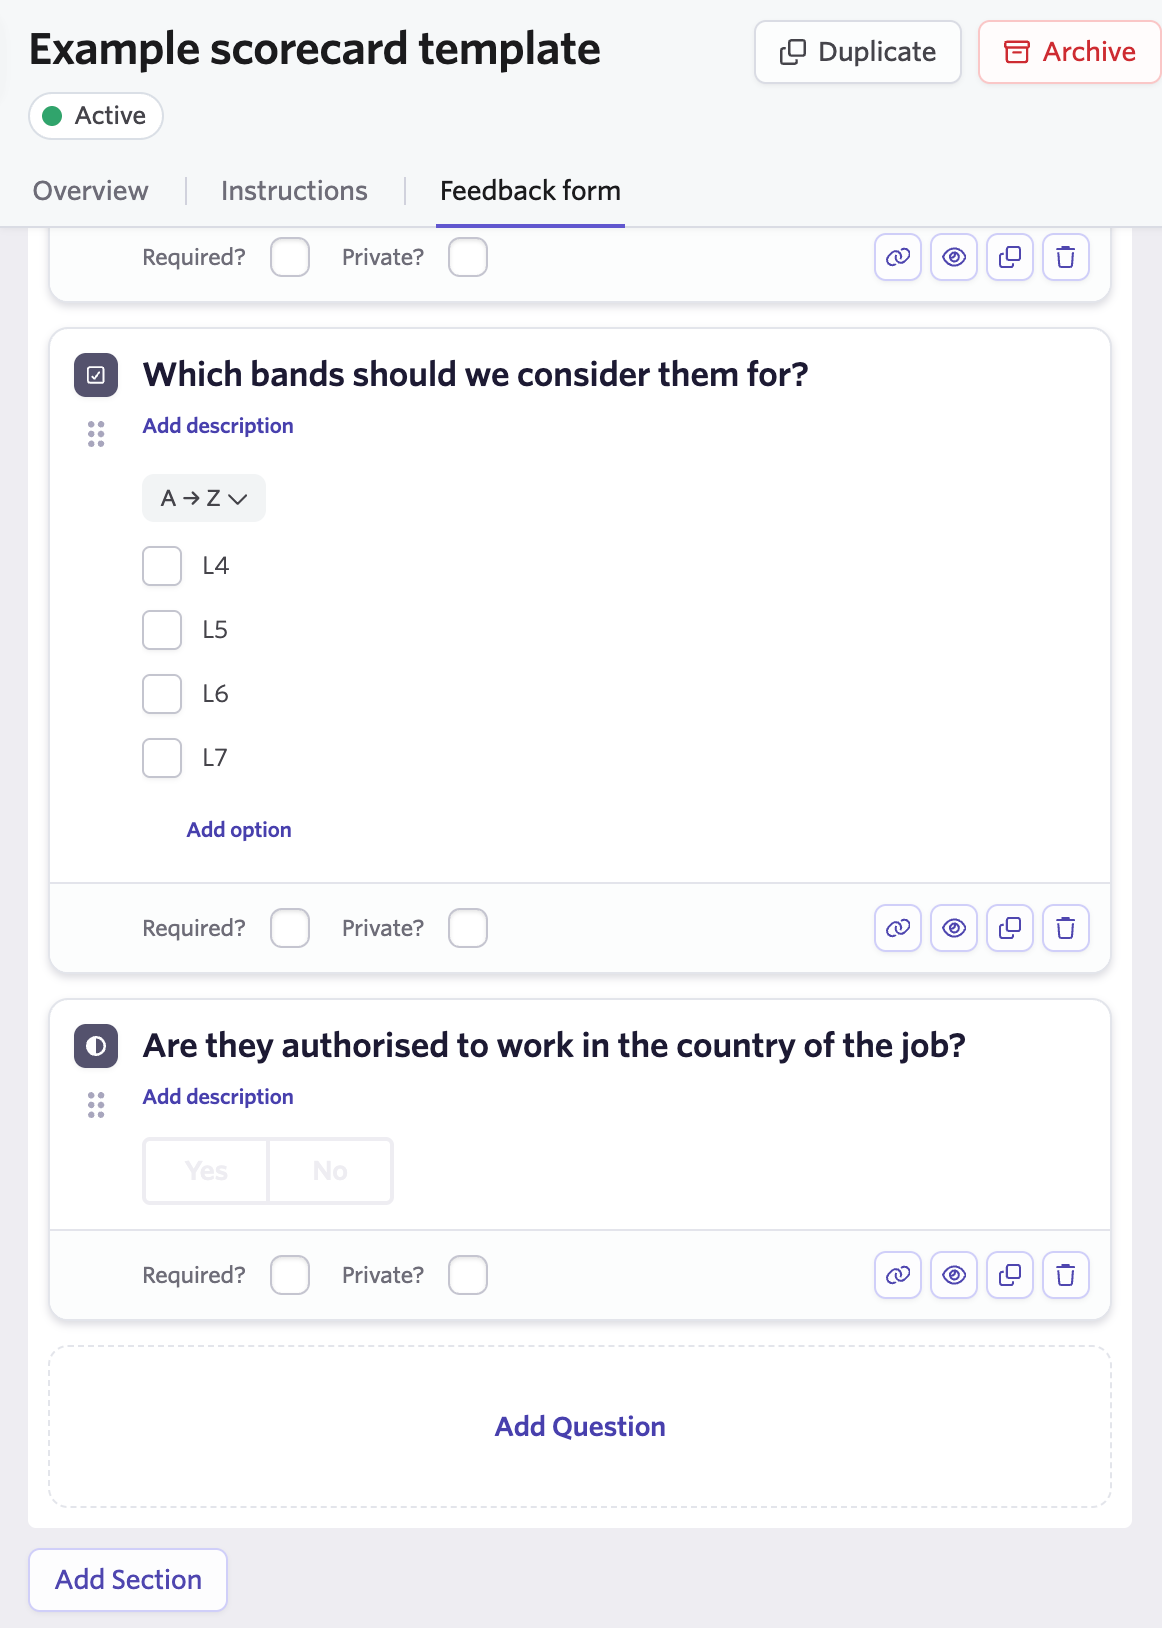Open the Instructions tab

click(x=294, y=191)
